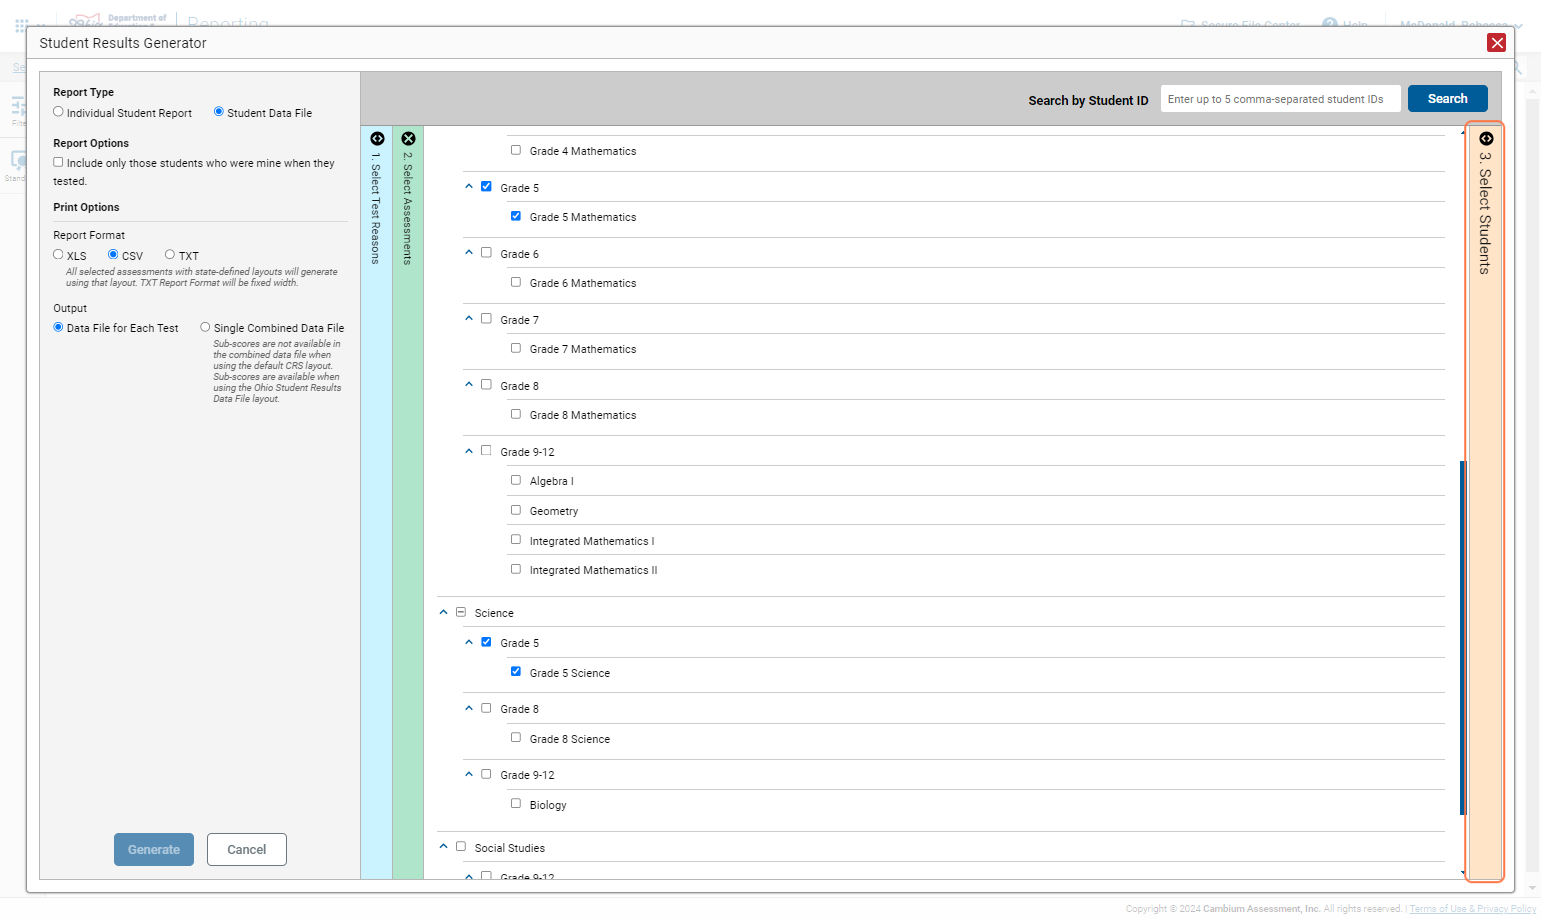Choose TXT report format

[x=170, y=255]
